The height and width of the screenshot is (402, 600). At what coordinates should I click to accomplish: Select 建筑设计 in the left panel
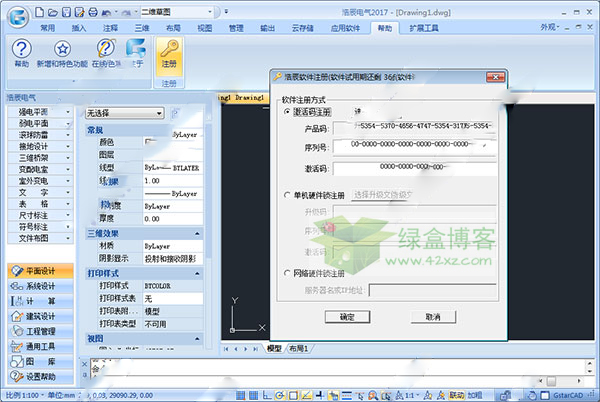[x=40, y=316]
